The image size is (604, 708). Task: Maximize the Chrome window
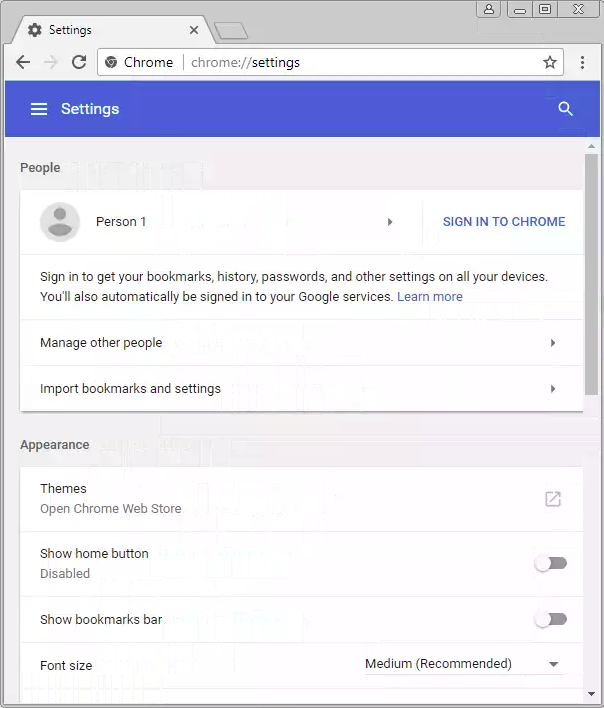point(545,9)
